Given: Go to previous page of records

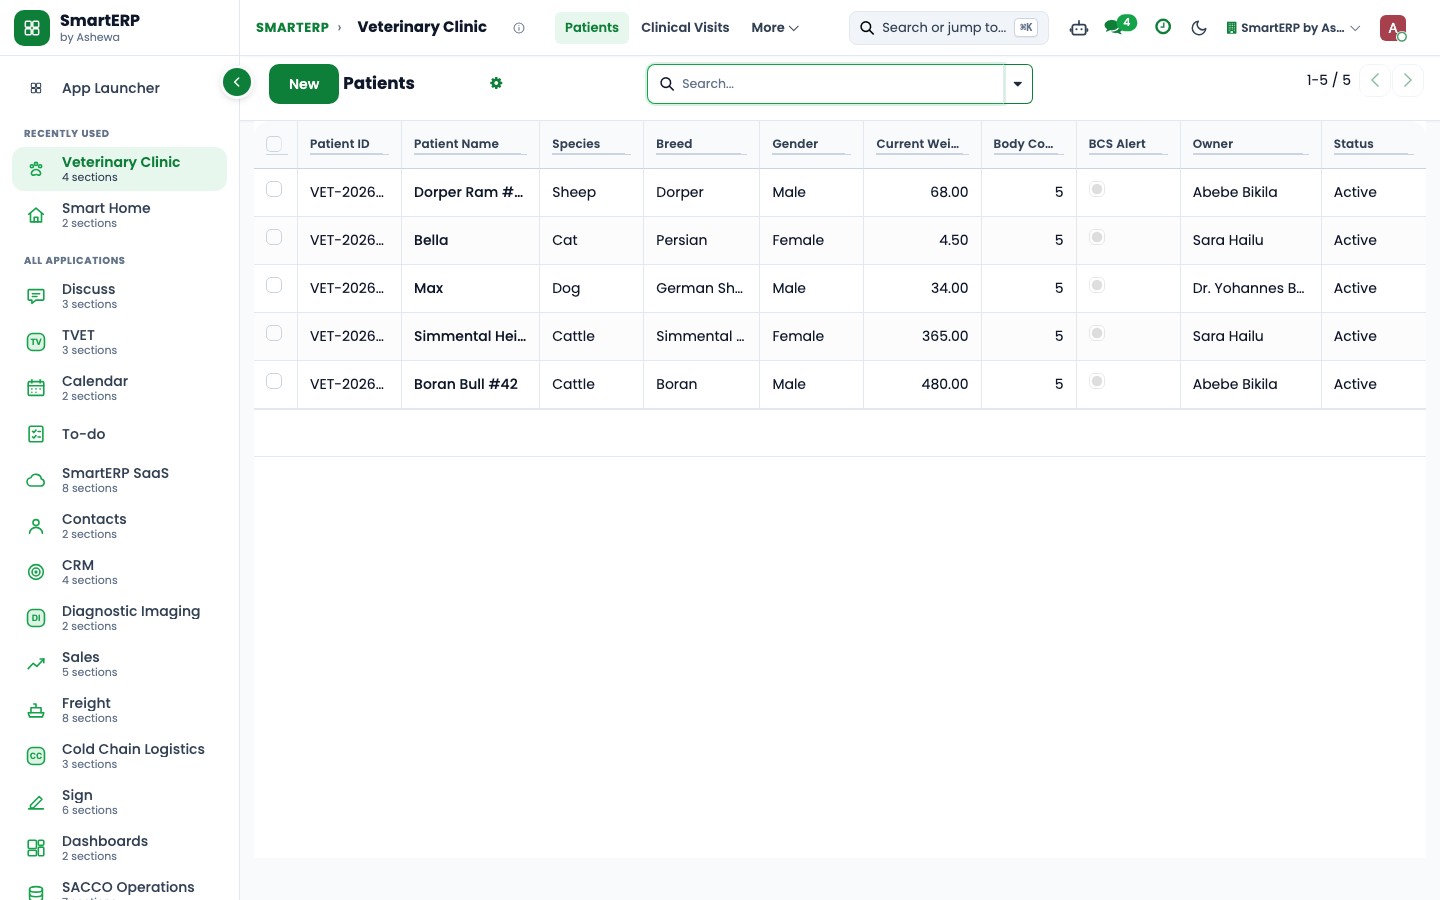Looking at the screenshot, I should coord(1375,80).
